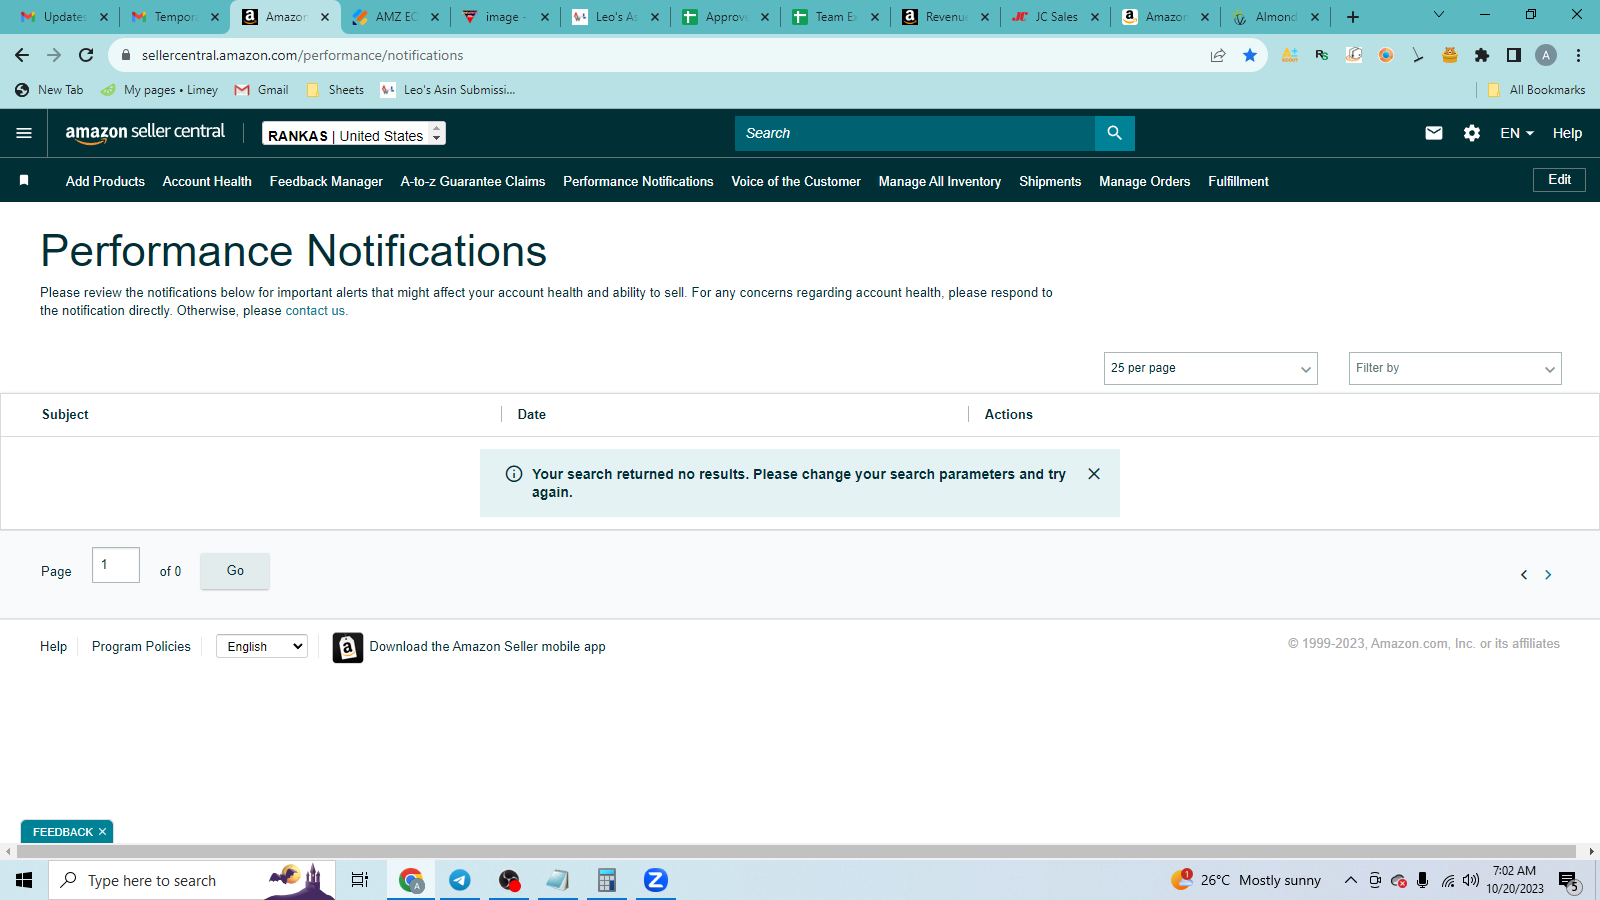Screen dimensions: 1600x900
Task: Click the Amazon Seller app icon
Action: [347, 647]
